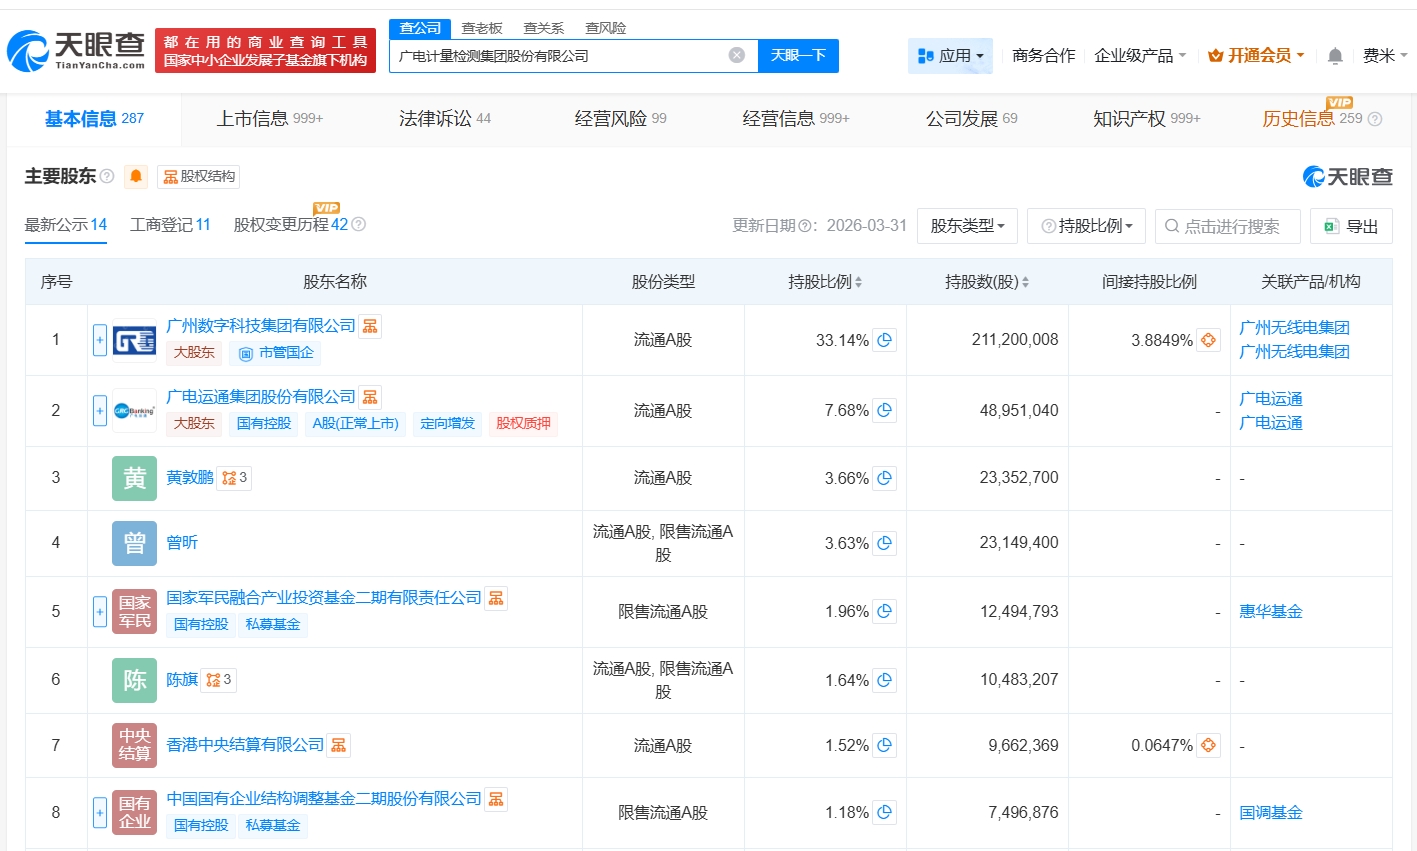1417x851 pixels.
Task: Open pie chart for 1.18% holding
Action: pyautogui.click(x=884, y=812)
